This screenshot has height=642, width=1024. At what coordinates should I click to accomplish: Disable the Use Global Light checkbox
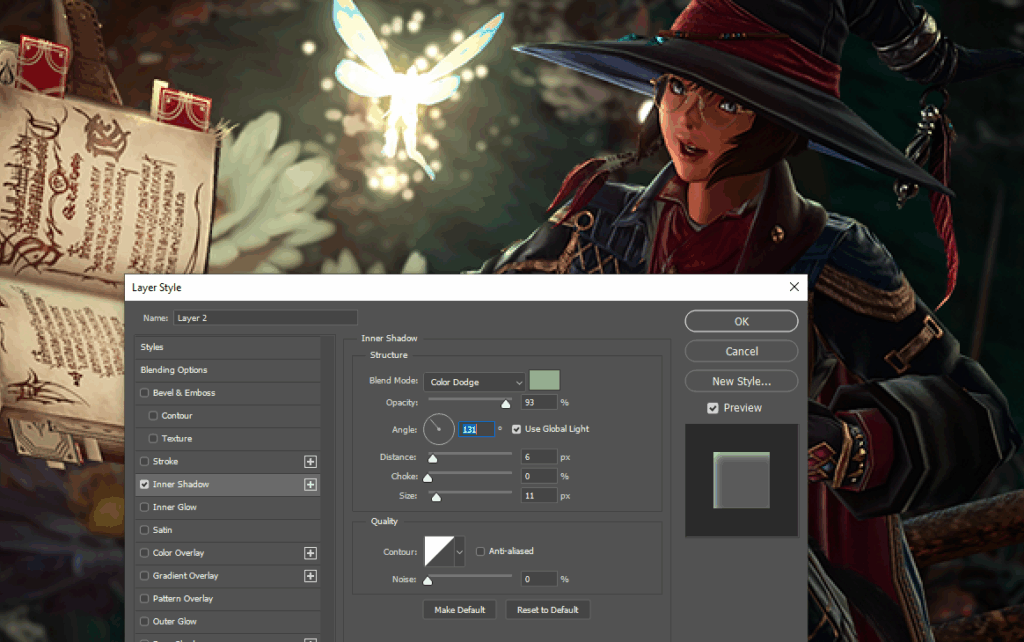coord(516,429)
